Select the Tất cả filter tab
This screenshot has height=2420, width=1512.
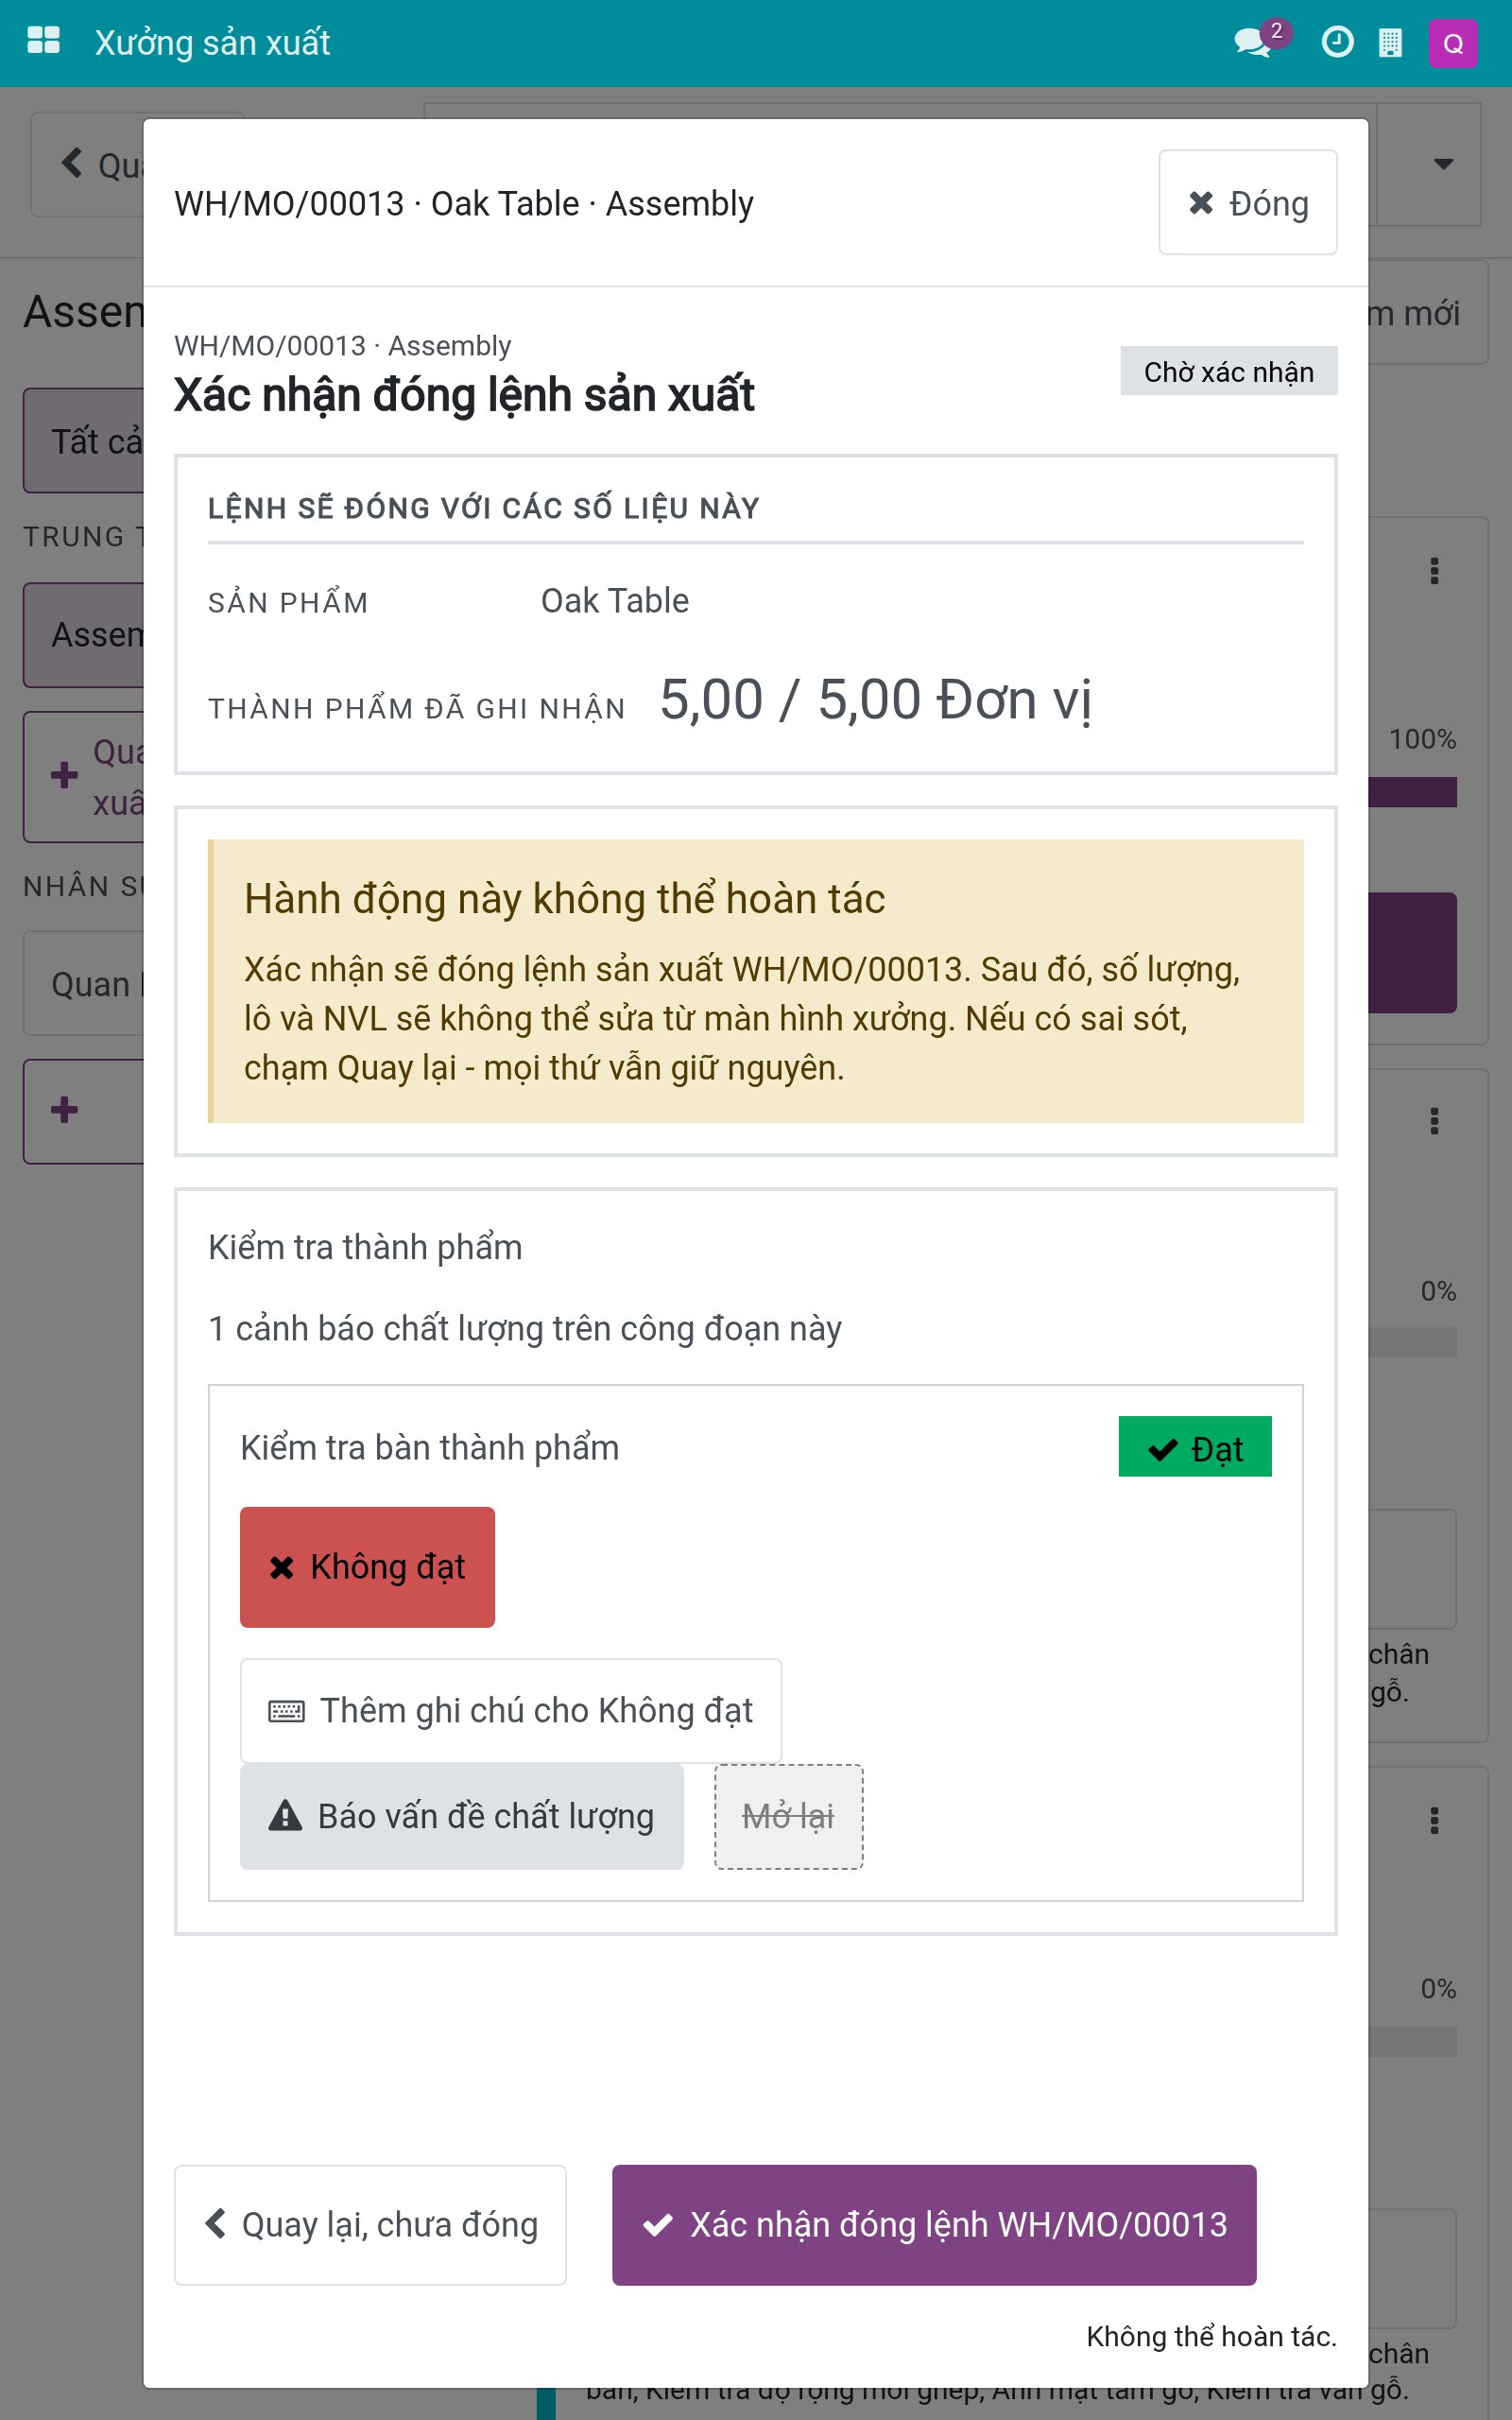pos(84,441)
